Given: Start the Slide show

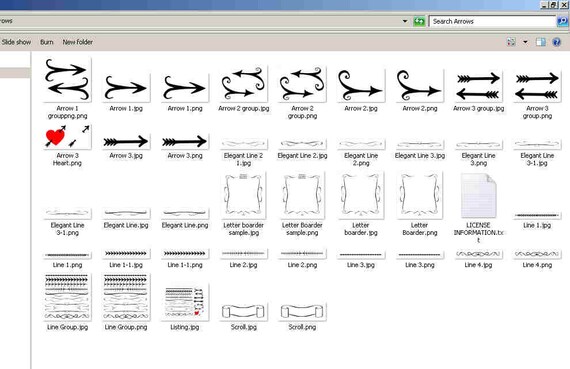Looking at the screenshot, I should (16, 42).
